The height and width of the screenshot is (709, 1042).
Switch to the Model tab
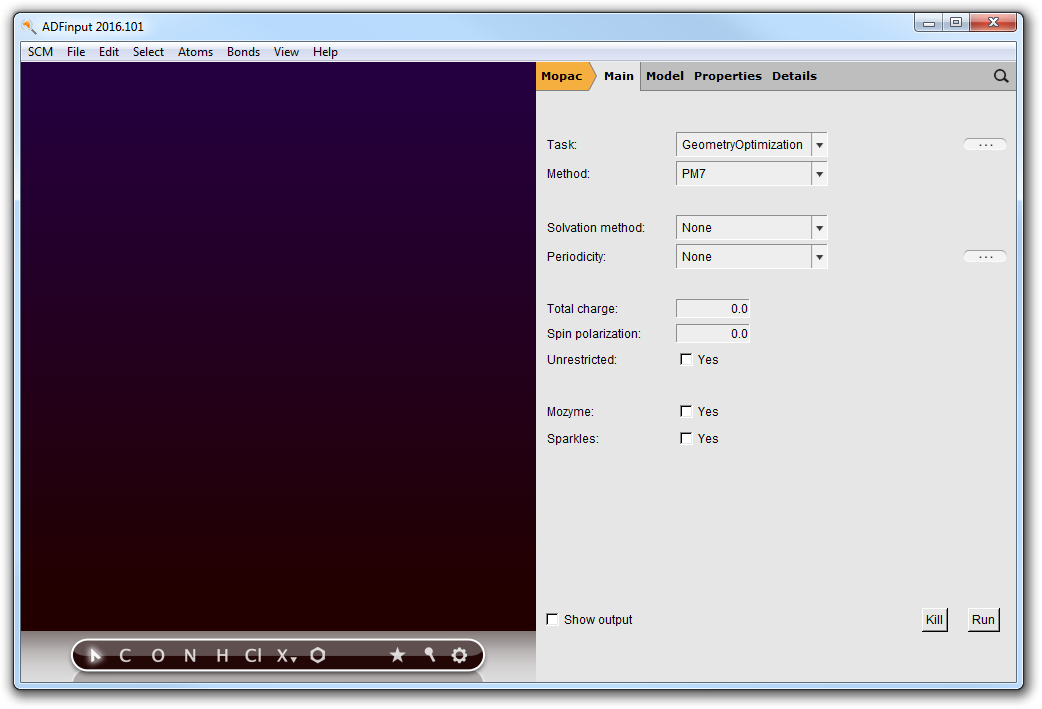pyautogui.click(x=665, y=76)
